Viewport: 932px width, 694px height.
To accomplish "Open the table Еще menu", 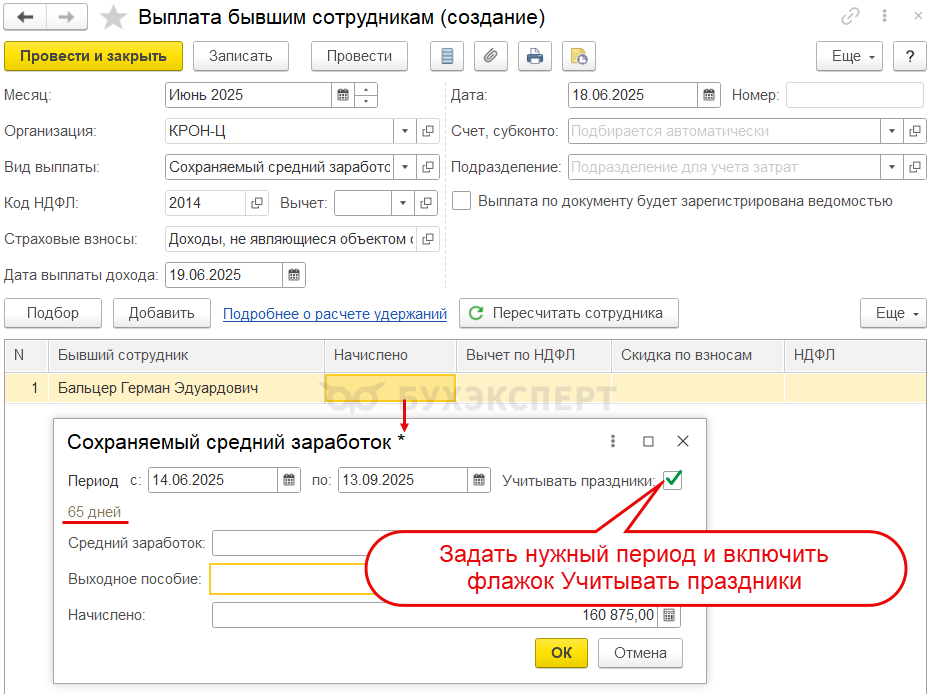I will (893, 313).
